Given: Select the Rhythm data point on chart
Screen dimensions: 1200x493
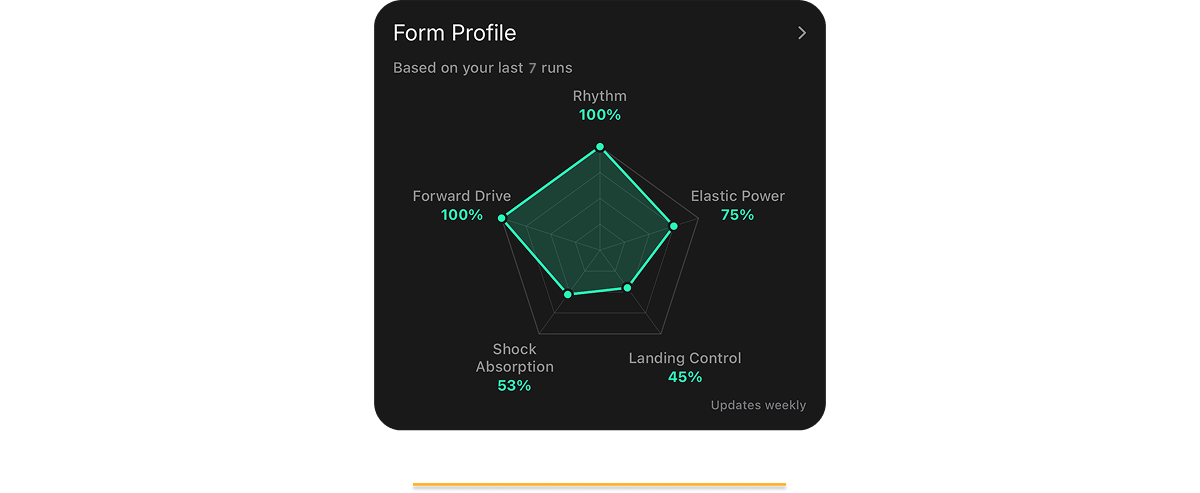Looking at the screenshot, I should [600, 147].
